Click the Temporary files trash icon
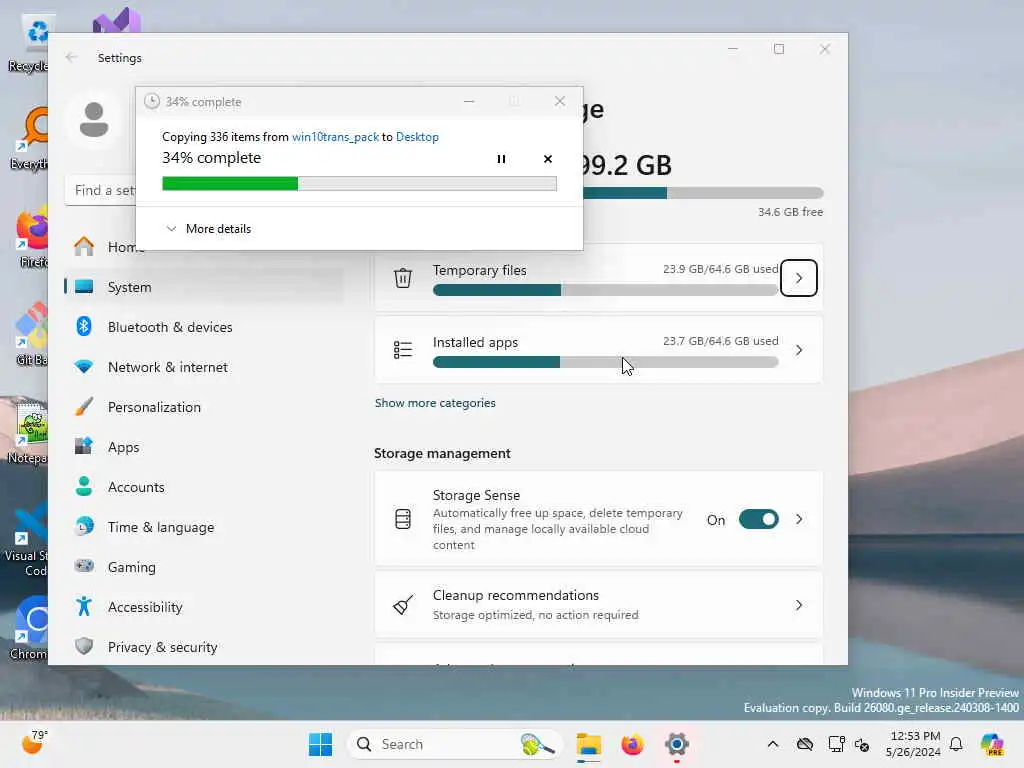Image resolution: width=1024 pixels, height=768 pixels. pyautogui.click(x=403, y=278)
